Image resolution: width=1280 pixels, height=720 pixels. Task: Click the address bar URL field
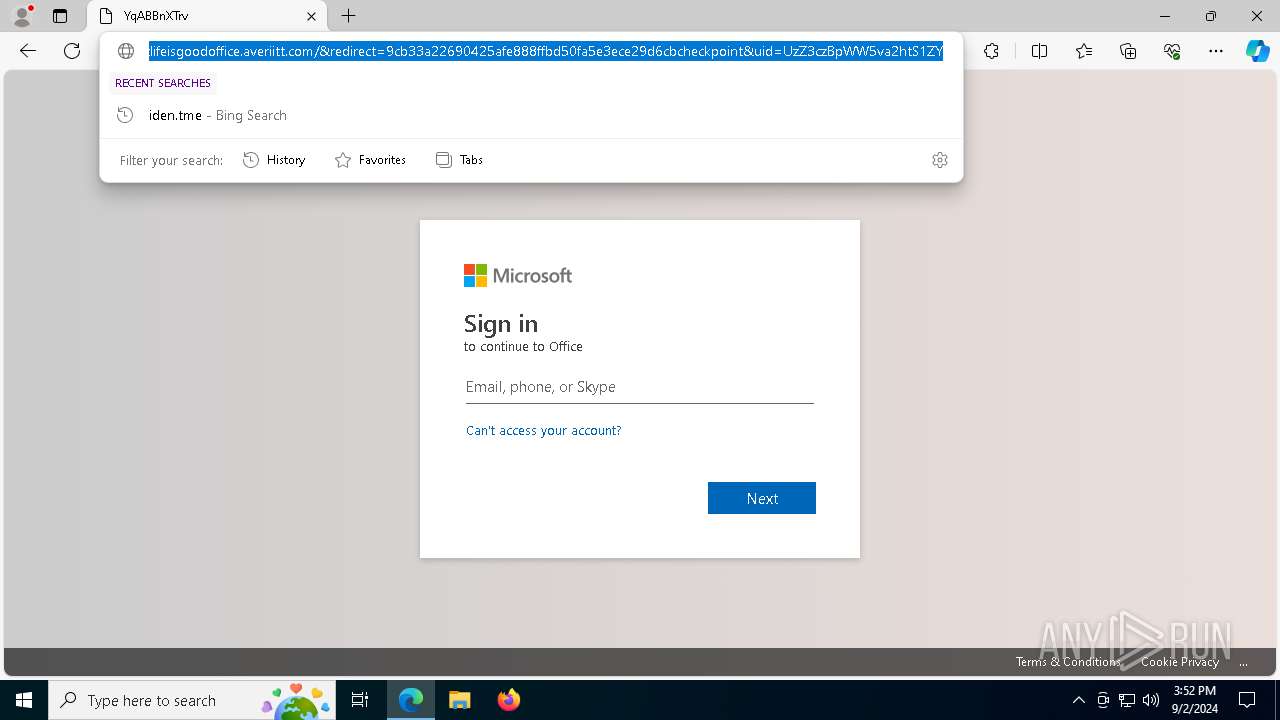coord(546,51)
